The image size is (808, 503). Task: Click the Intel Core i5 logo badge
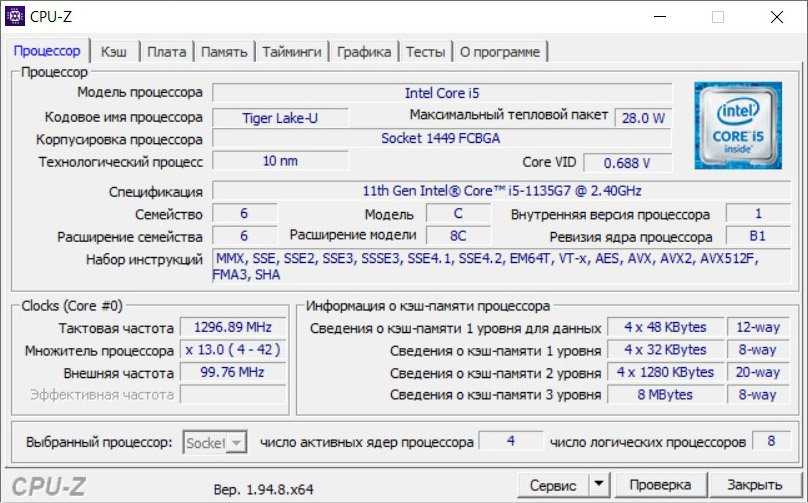click(x=738, y=127)
